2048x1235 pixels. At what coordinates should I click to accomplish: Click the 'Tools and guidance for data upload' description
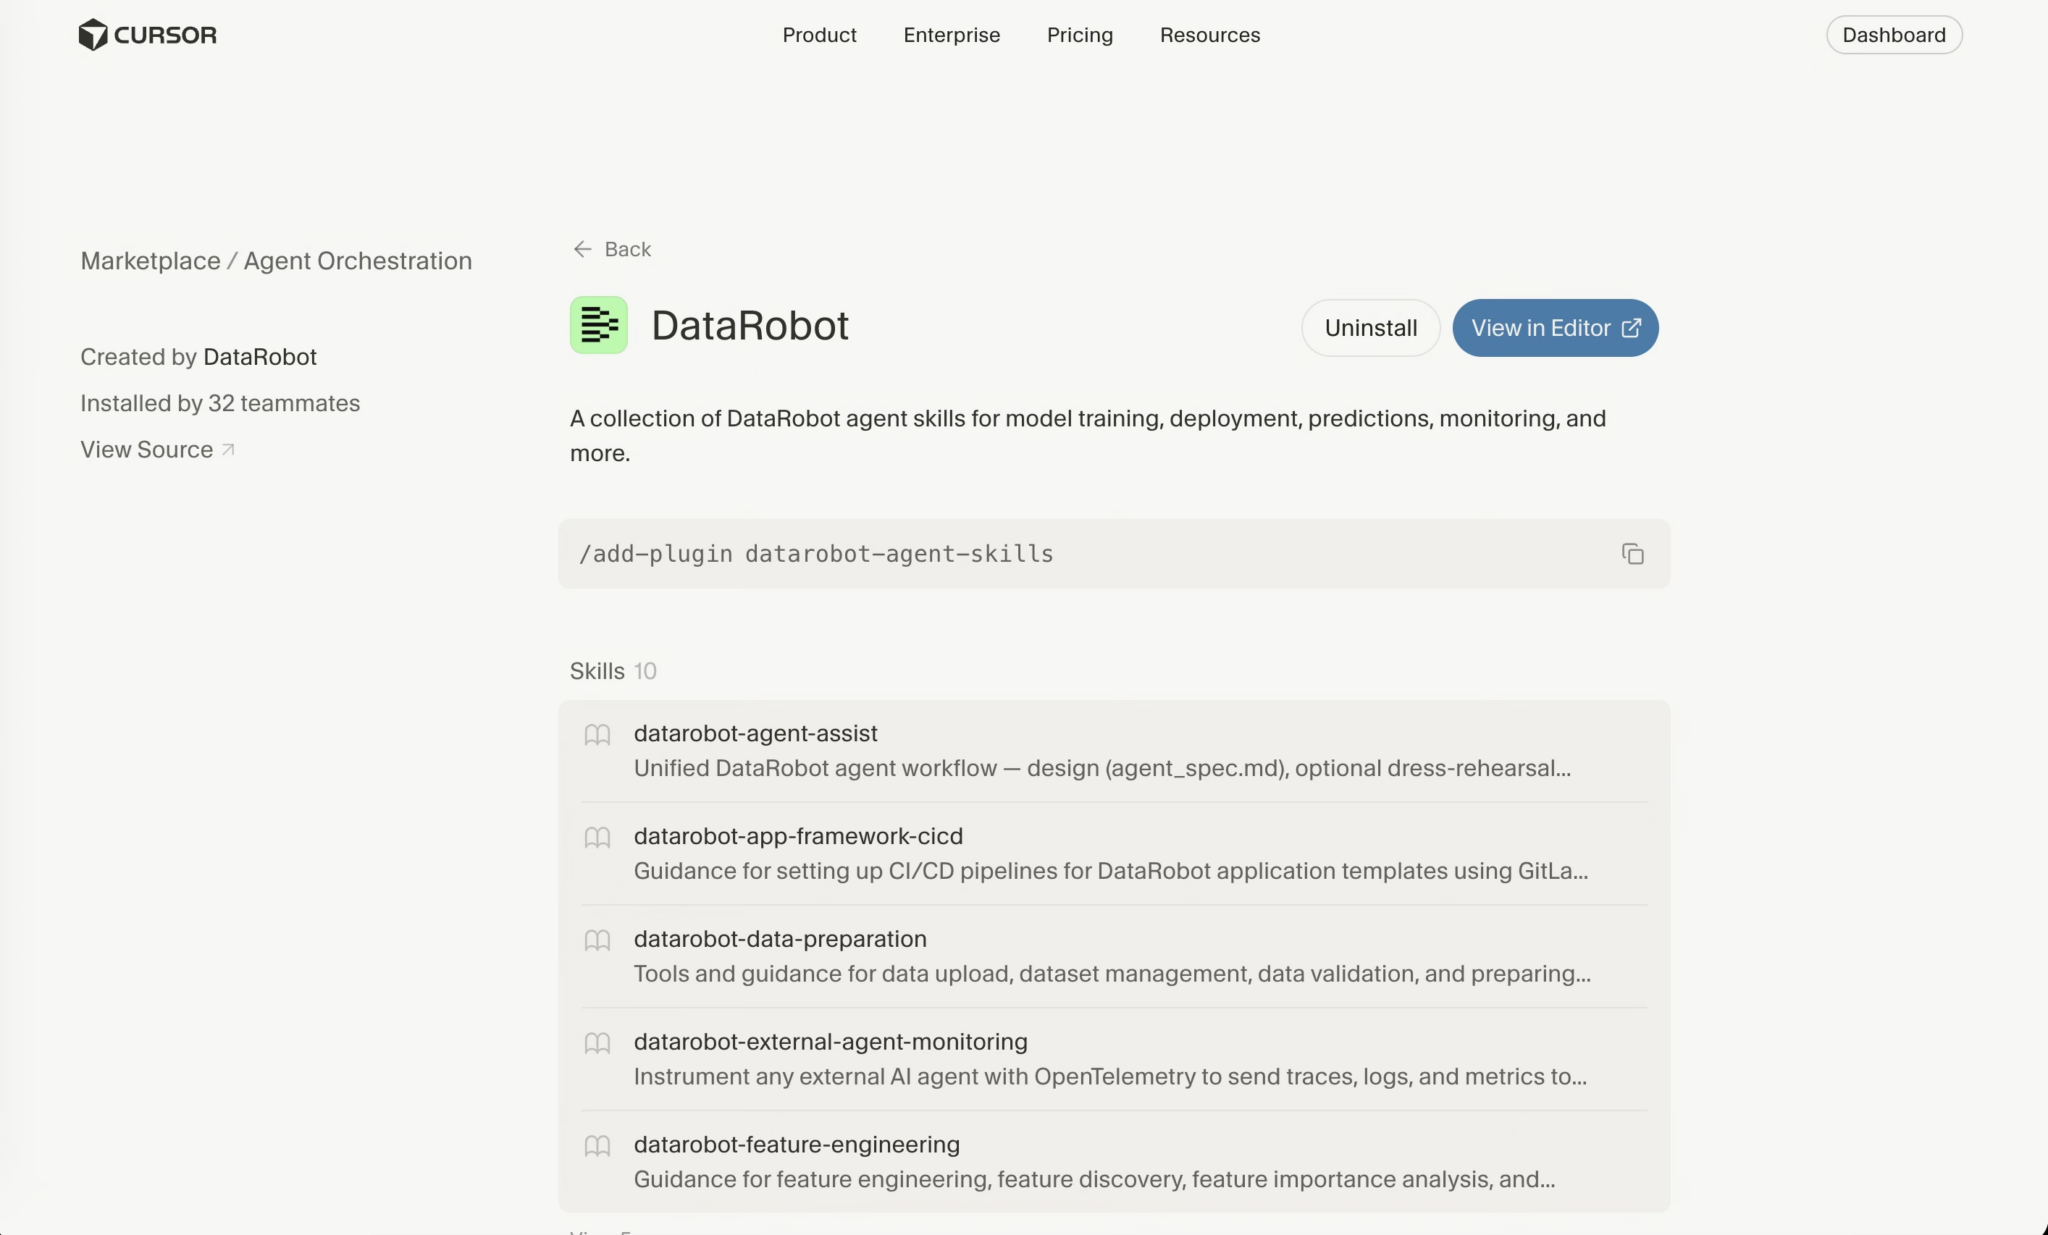pyautogui.click(x=1112, y=974)
